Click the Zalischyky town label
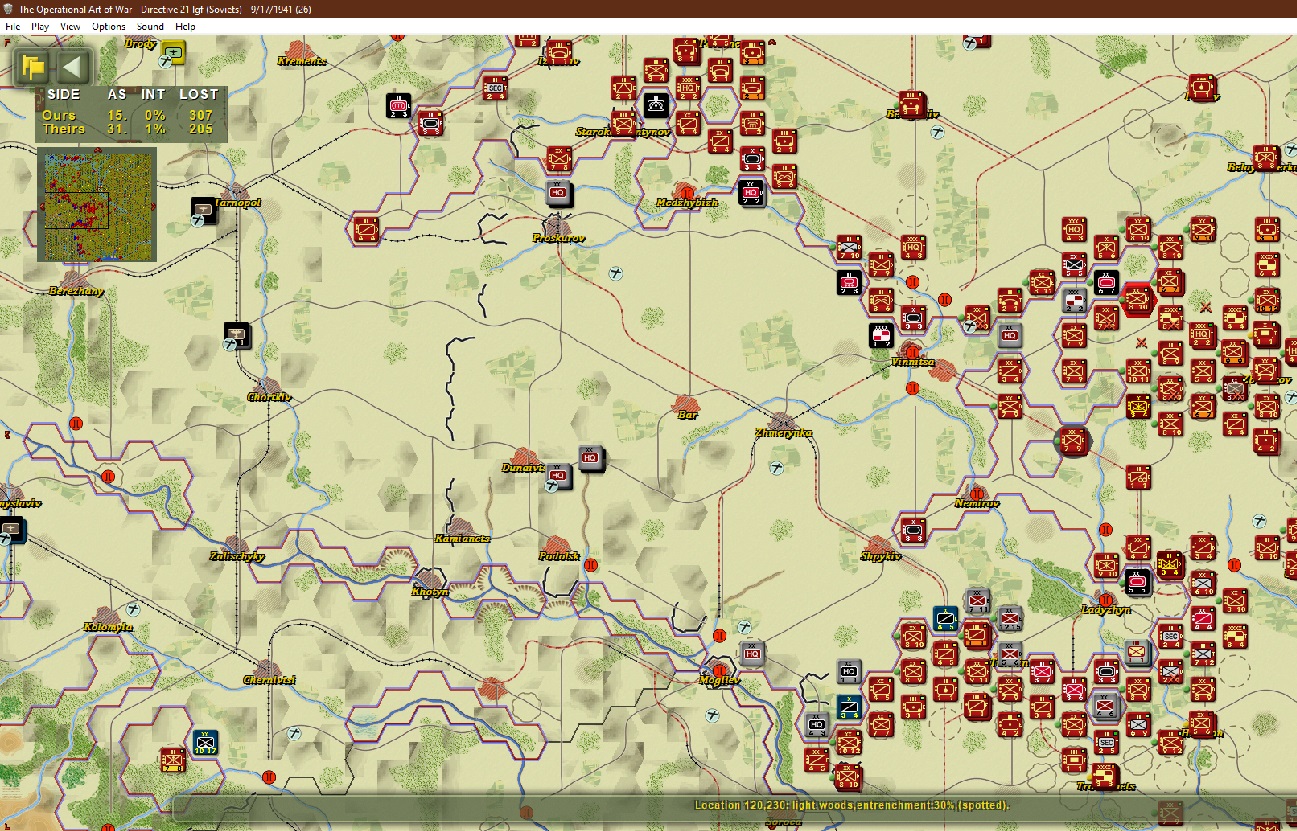1297x831 pixels. pos(237,556)
